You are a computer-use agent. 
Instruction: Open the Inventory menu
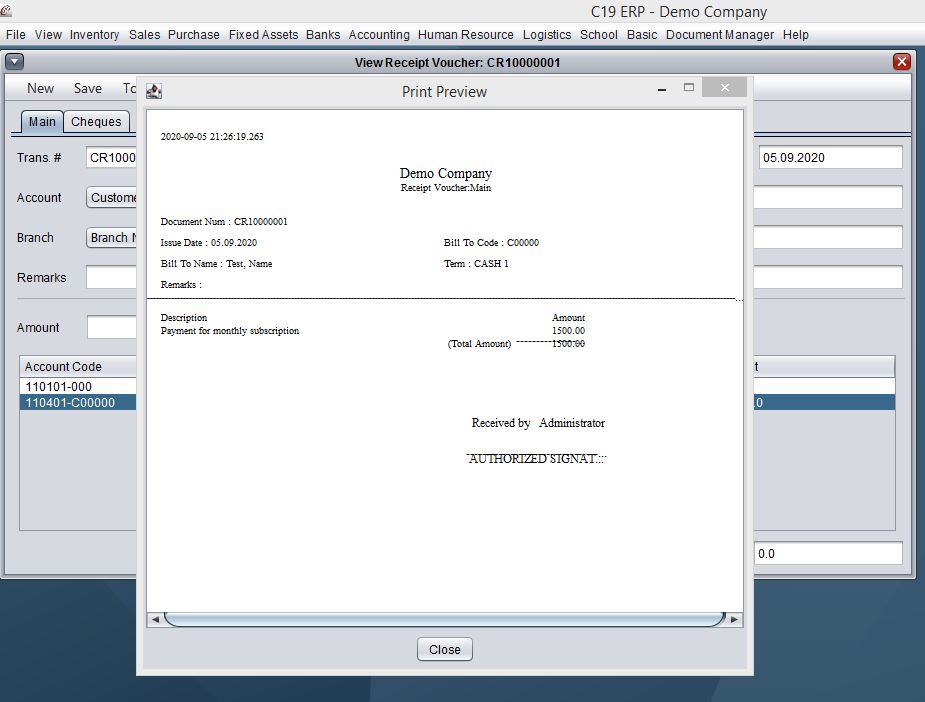pos(95,34)
